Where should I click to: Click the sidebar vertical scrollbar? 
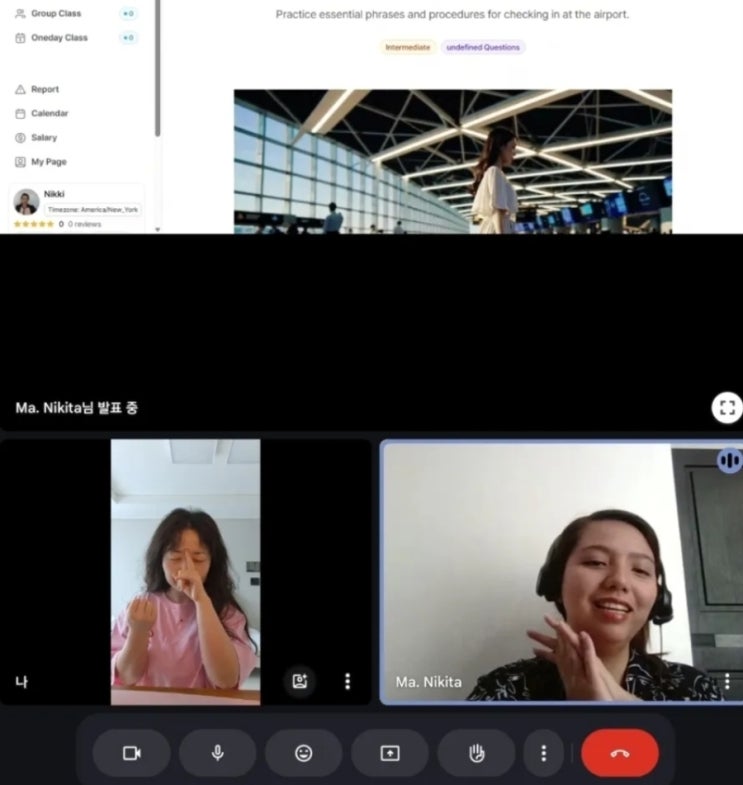(x=158, y=68)
